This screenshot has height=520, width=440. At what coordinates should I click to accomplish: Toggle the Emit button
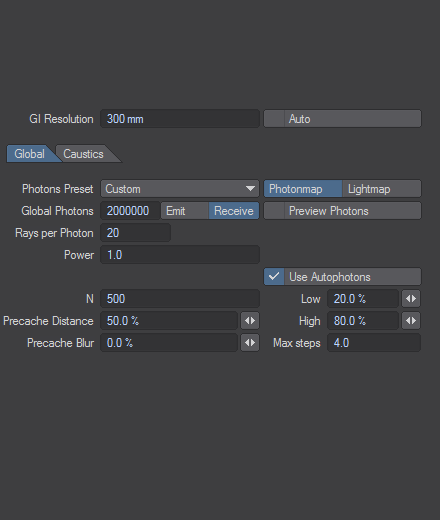185,211
